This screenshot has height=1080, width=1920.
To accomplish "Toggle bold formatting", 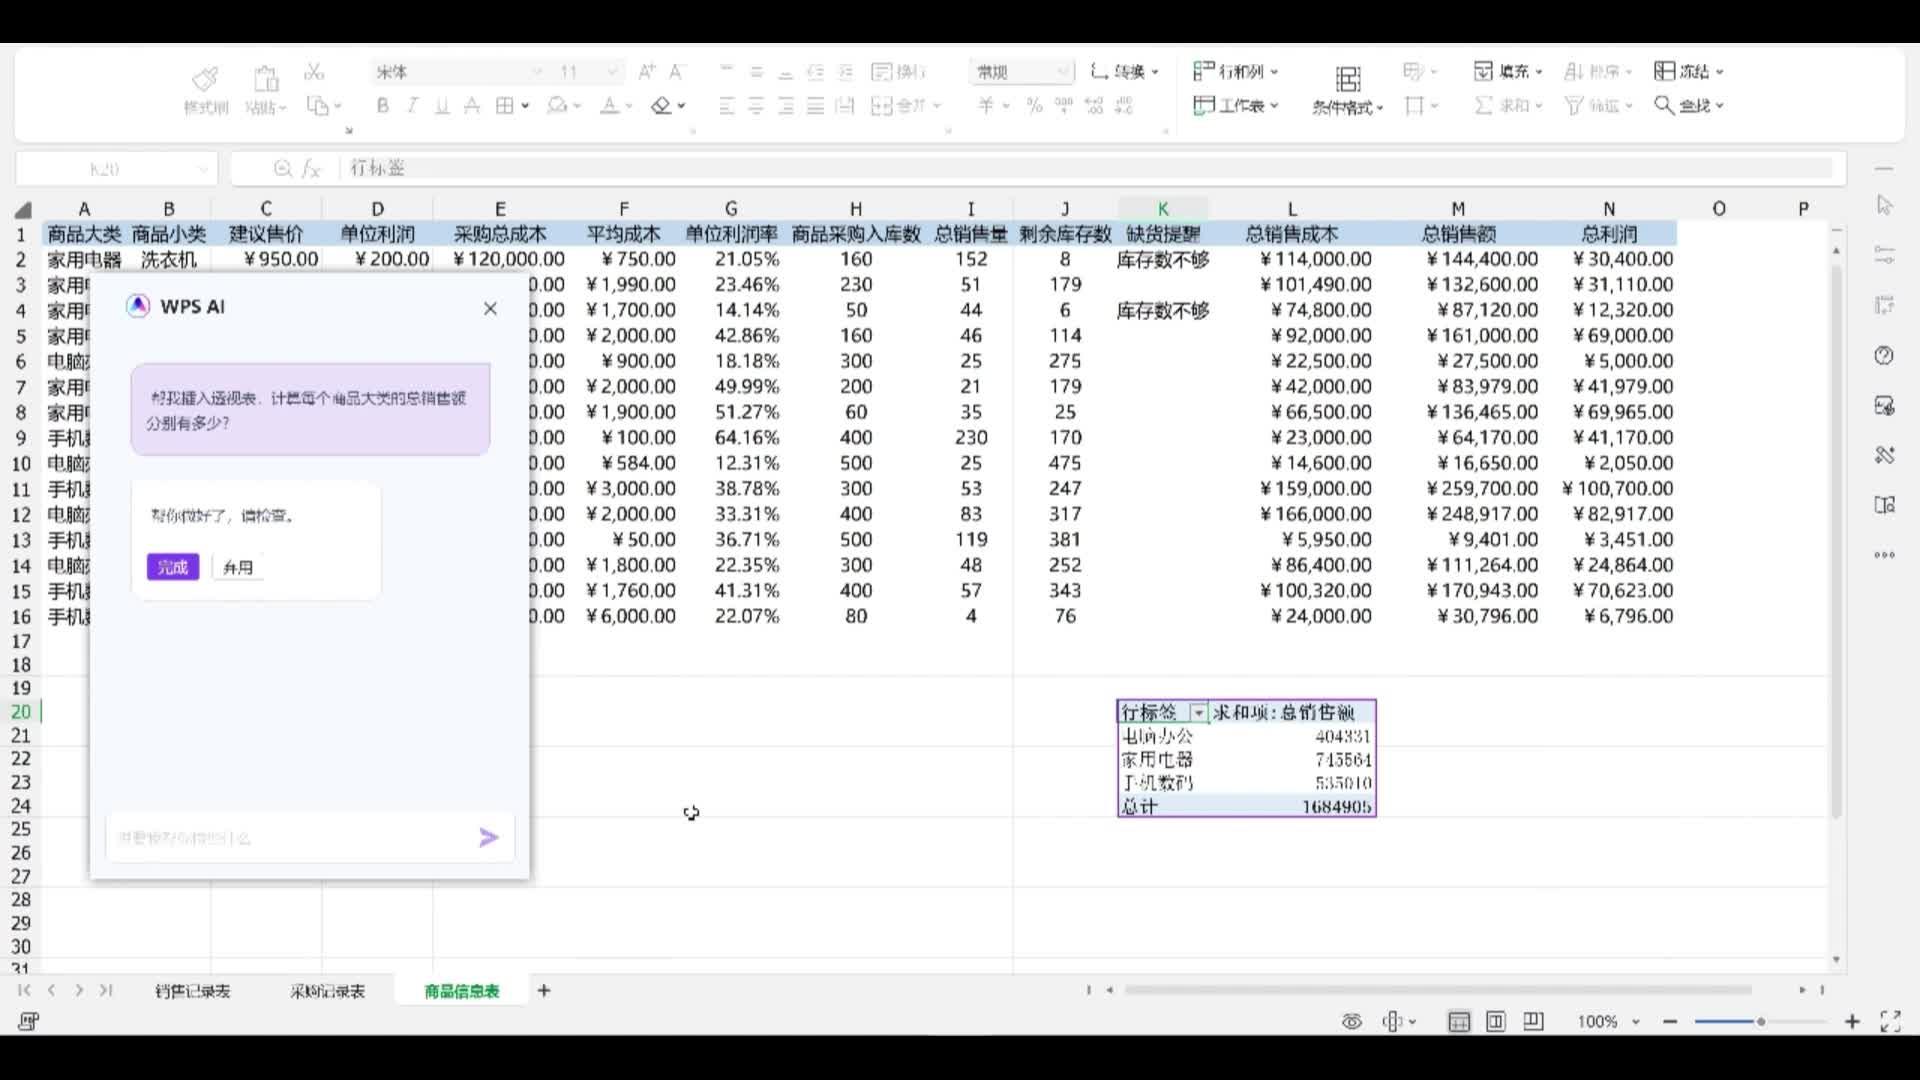I will pyautogui.click(x=381, y=105).
